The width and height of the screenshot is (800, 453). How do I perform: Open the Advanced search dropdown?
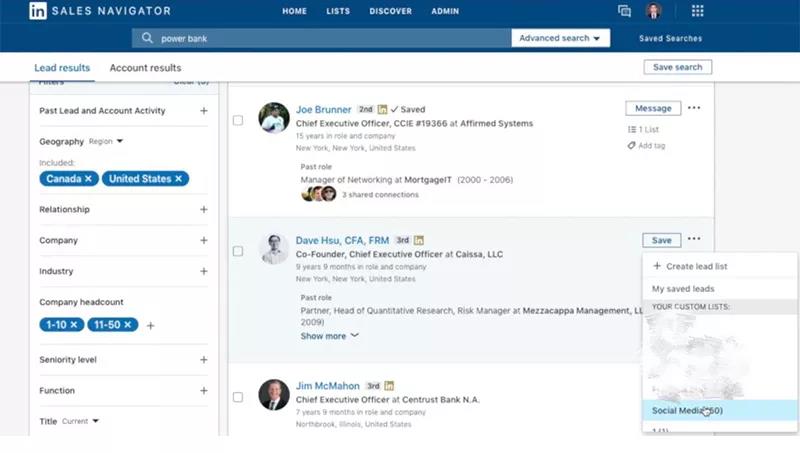[x=560, y=38]
